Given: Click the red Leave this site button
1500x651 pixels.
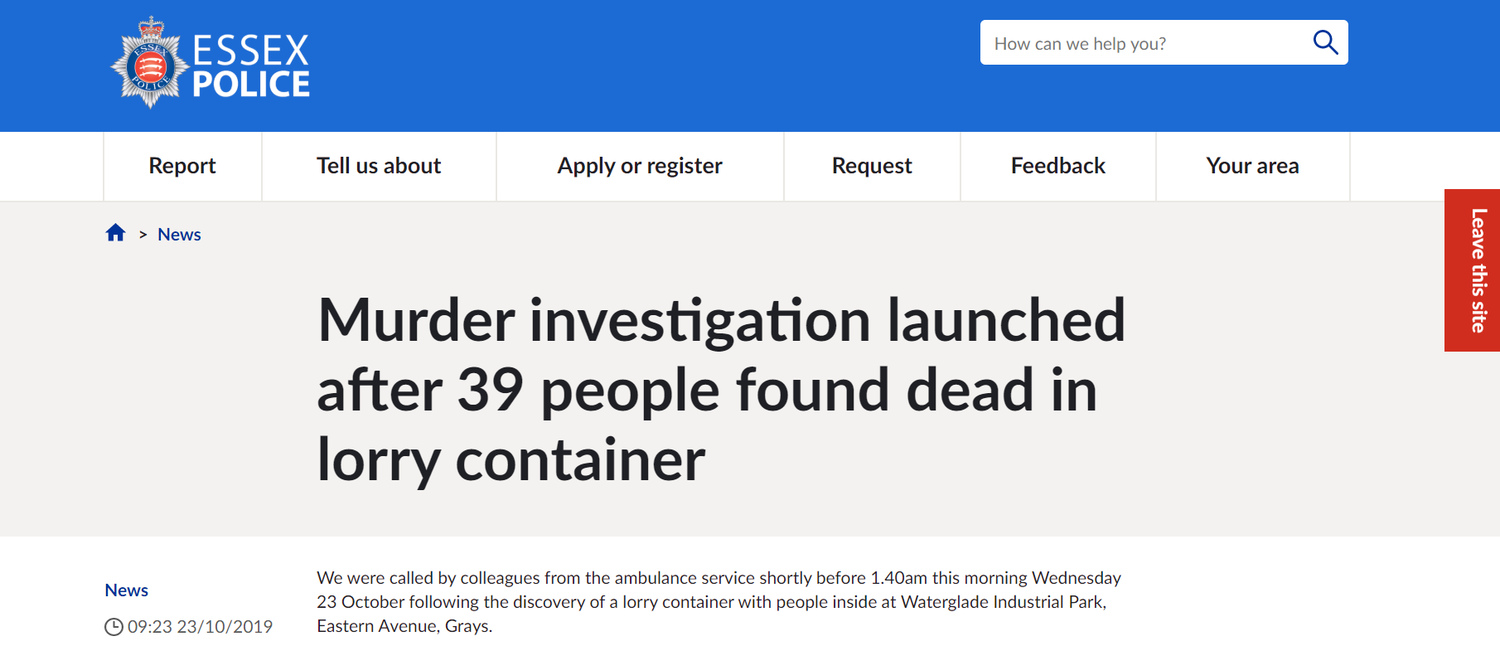Looking at the screenshot, I should pyautogui.click(x=1473, y=270).
